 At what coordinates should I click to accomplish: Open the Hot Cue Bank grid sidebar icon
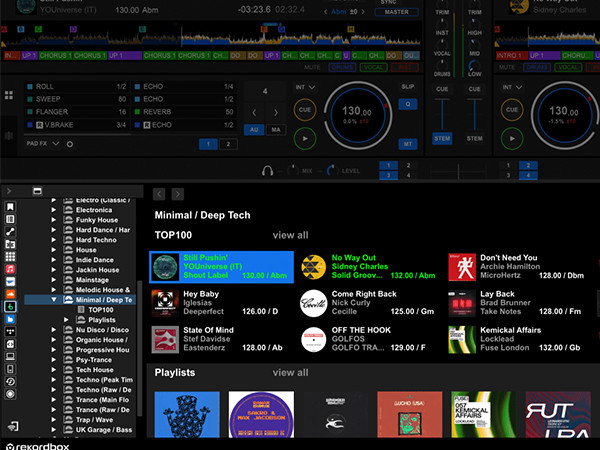tap(10, 257)
